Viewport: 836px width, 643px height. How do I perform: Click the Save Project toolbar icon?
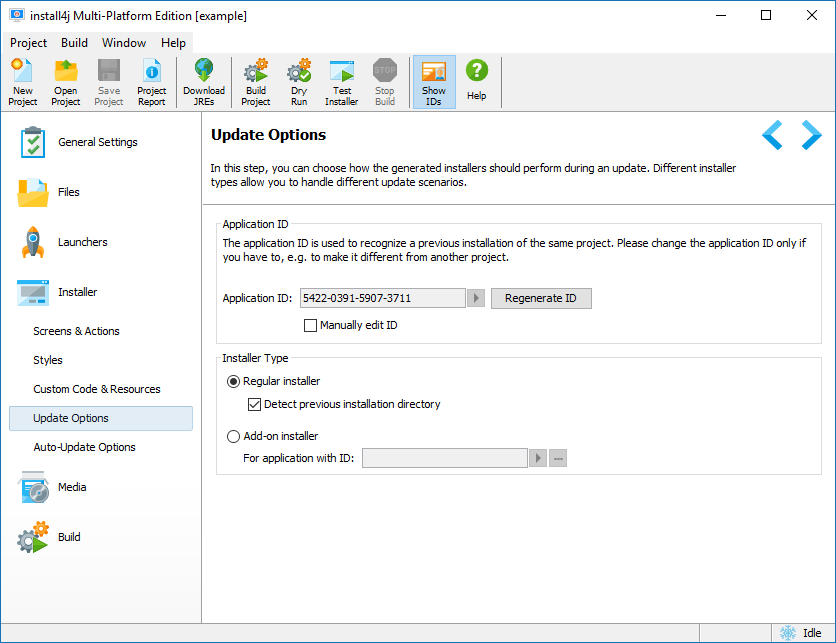coord(109,82)
